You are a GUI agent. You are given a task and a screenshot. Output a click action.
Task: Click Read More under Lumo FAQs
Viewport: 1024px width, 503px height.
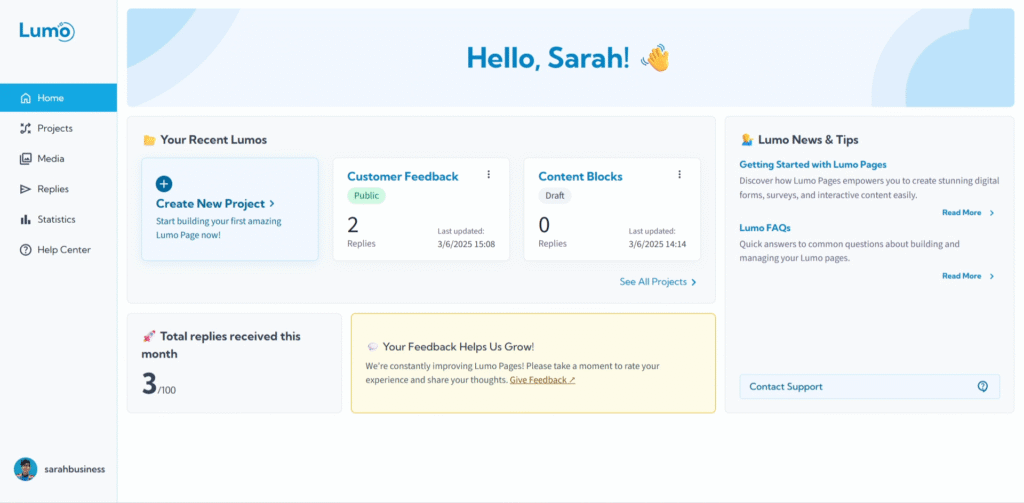point(961,276)
